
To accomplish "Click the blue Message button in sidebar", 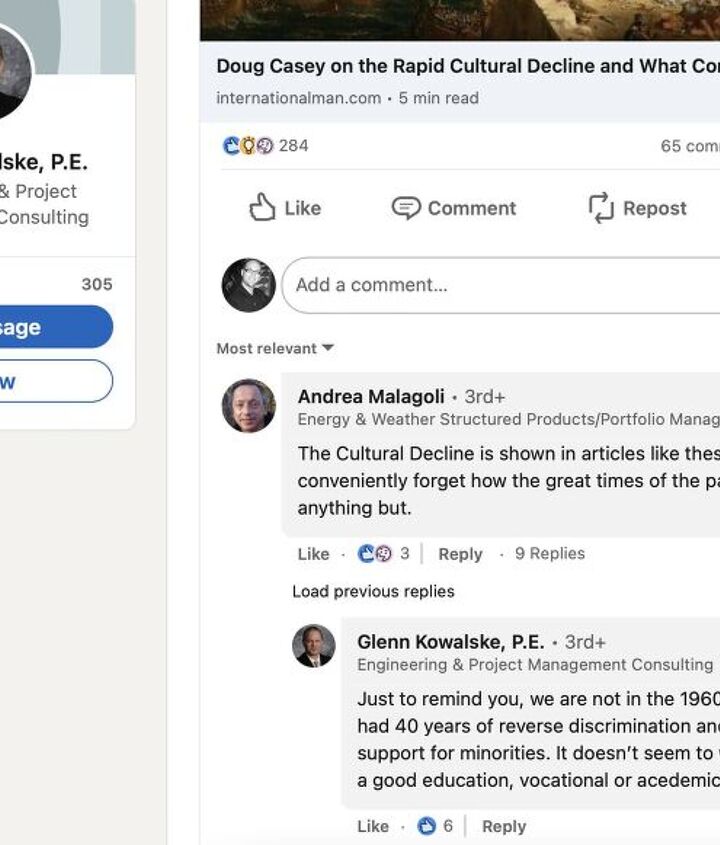I will pyautogui.click(x=50, y=327).
